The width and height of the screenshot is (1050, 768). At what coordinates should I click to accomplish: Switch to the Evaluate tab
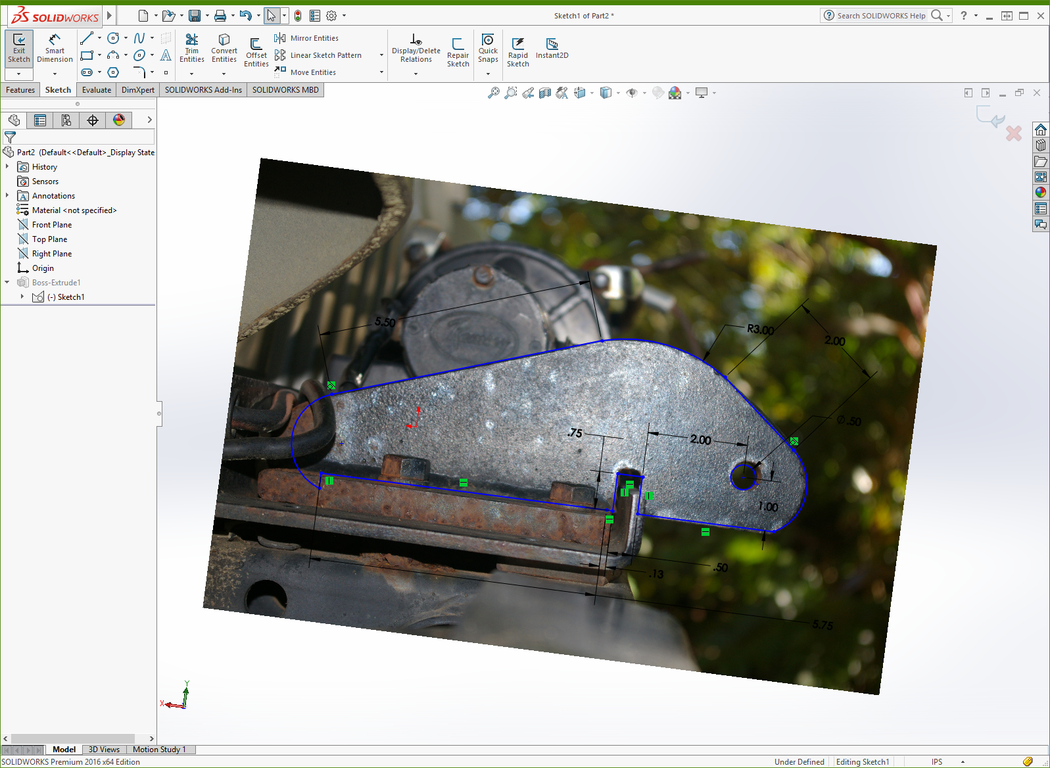pos(96,90)
